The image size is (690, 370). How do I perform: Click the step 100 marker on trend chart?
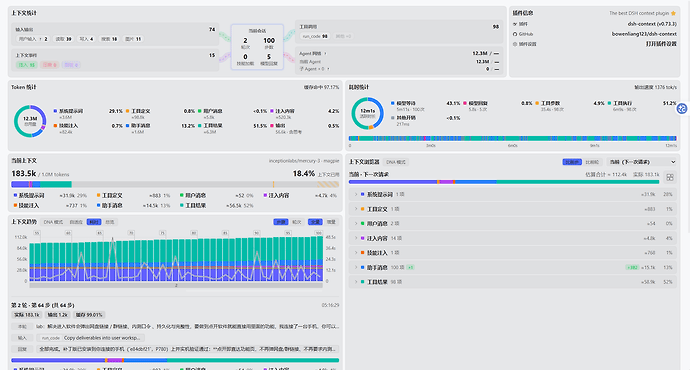(319, 233)
